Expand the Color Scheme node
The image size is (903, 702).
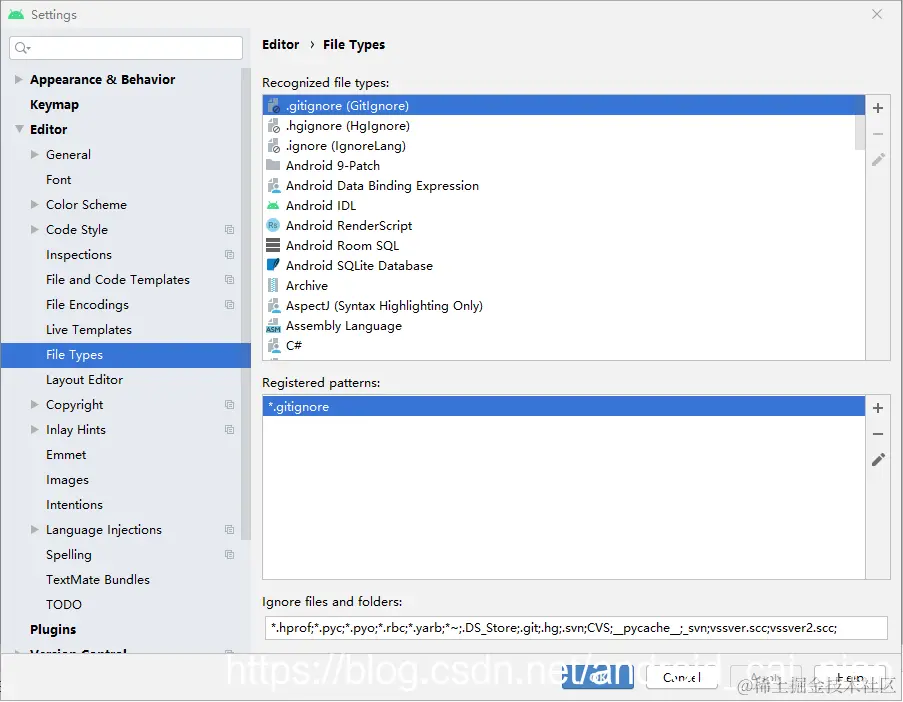pyautogui.click(x=35, y=204)
